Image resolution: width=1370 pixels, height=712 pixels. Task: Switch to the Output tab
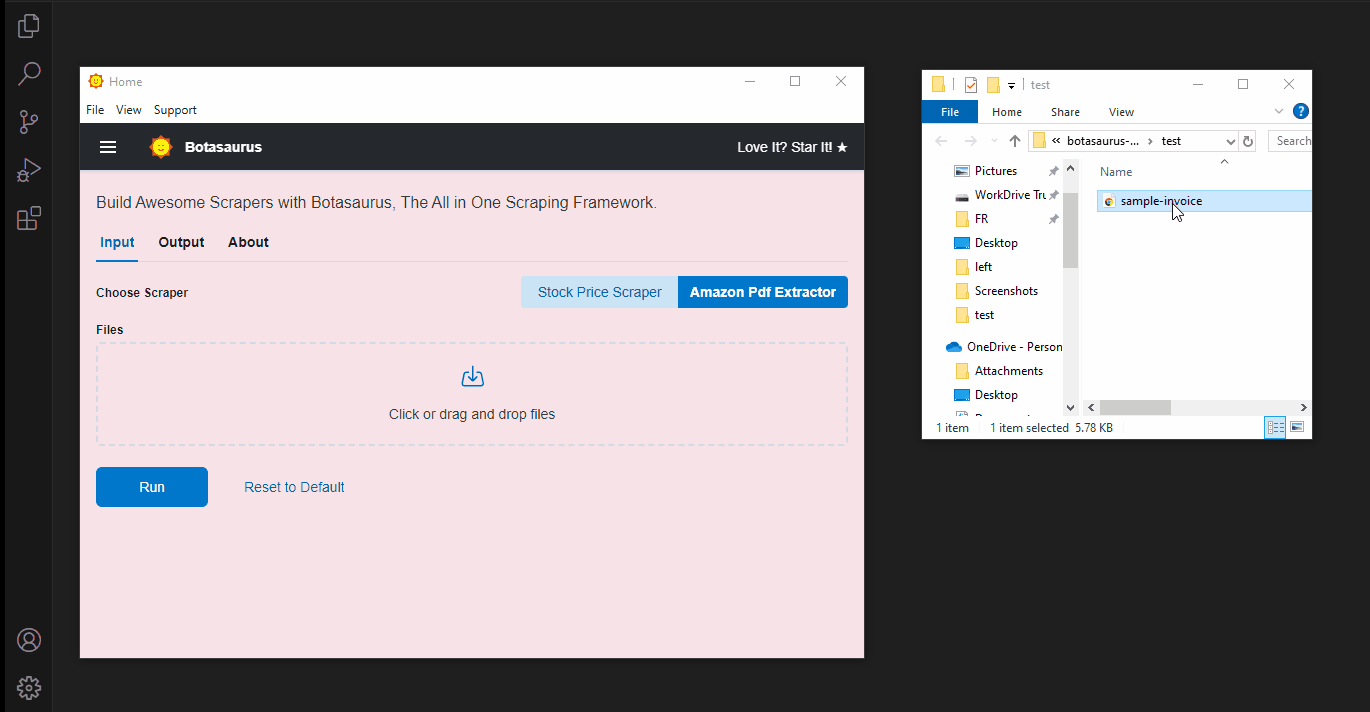[x=181, y=242]
